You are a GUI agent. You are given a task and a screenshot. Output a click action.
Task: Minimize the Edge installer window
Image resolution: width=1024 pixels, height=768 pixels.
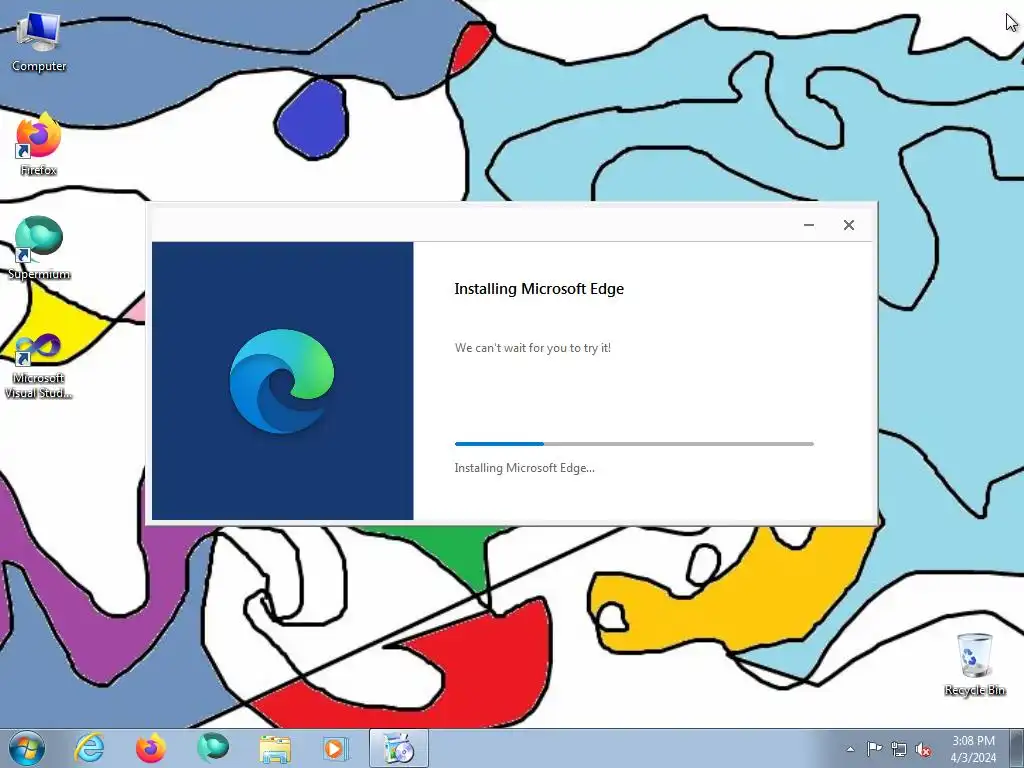pyautogui.click(x=808, y=225)
